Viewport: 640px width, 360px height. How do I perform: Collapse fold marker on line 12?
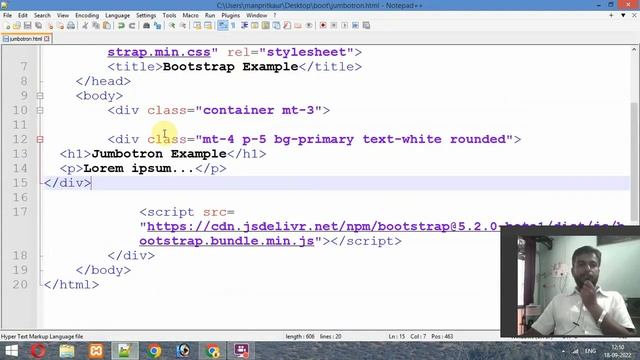point(40,140)
